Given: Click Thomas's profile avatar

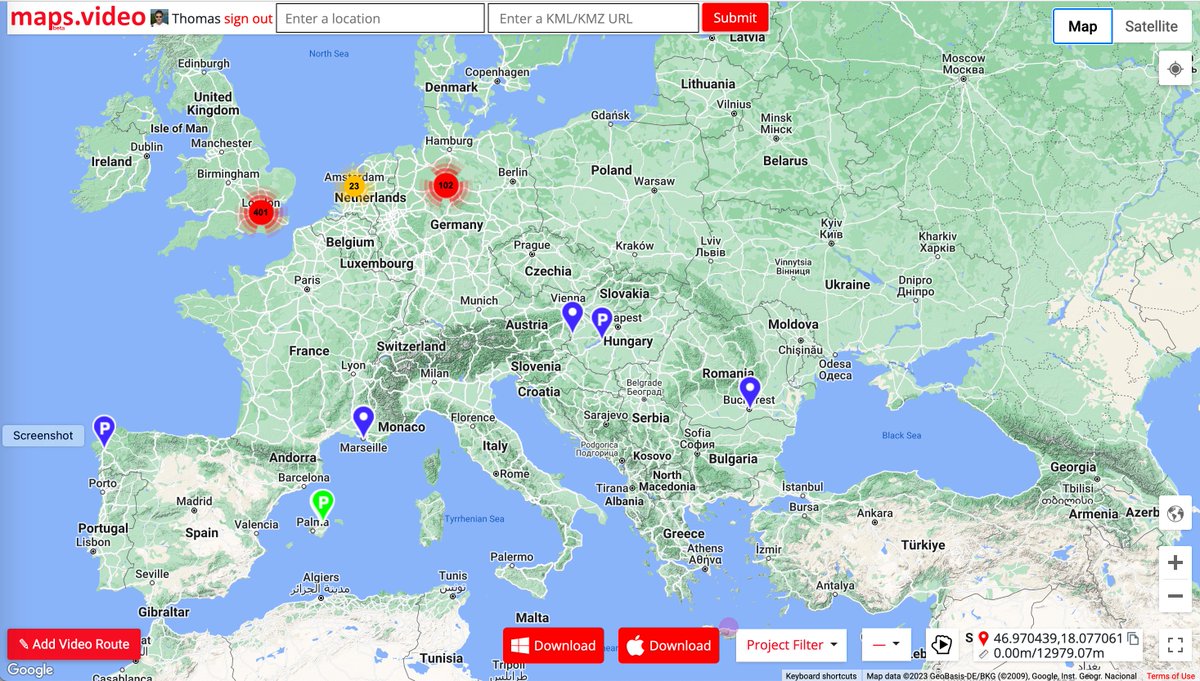Looking at the screenshot, I should point(159,18).
